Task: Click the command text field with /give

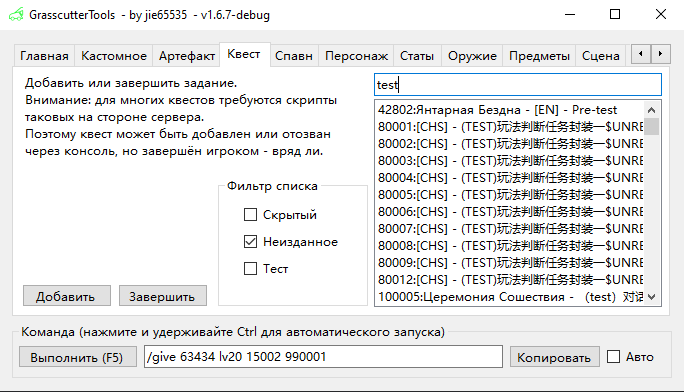Action: click(323, 357)
